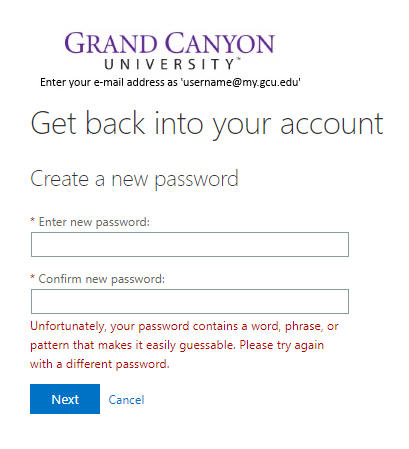Image resolution: width=409 pixels, height=449 pixels.
Task: Click the word GRAND in the logo
Action: click(111, 43)
